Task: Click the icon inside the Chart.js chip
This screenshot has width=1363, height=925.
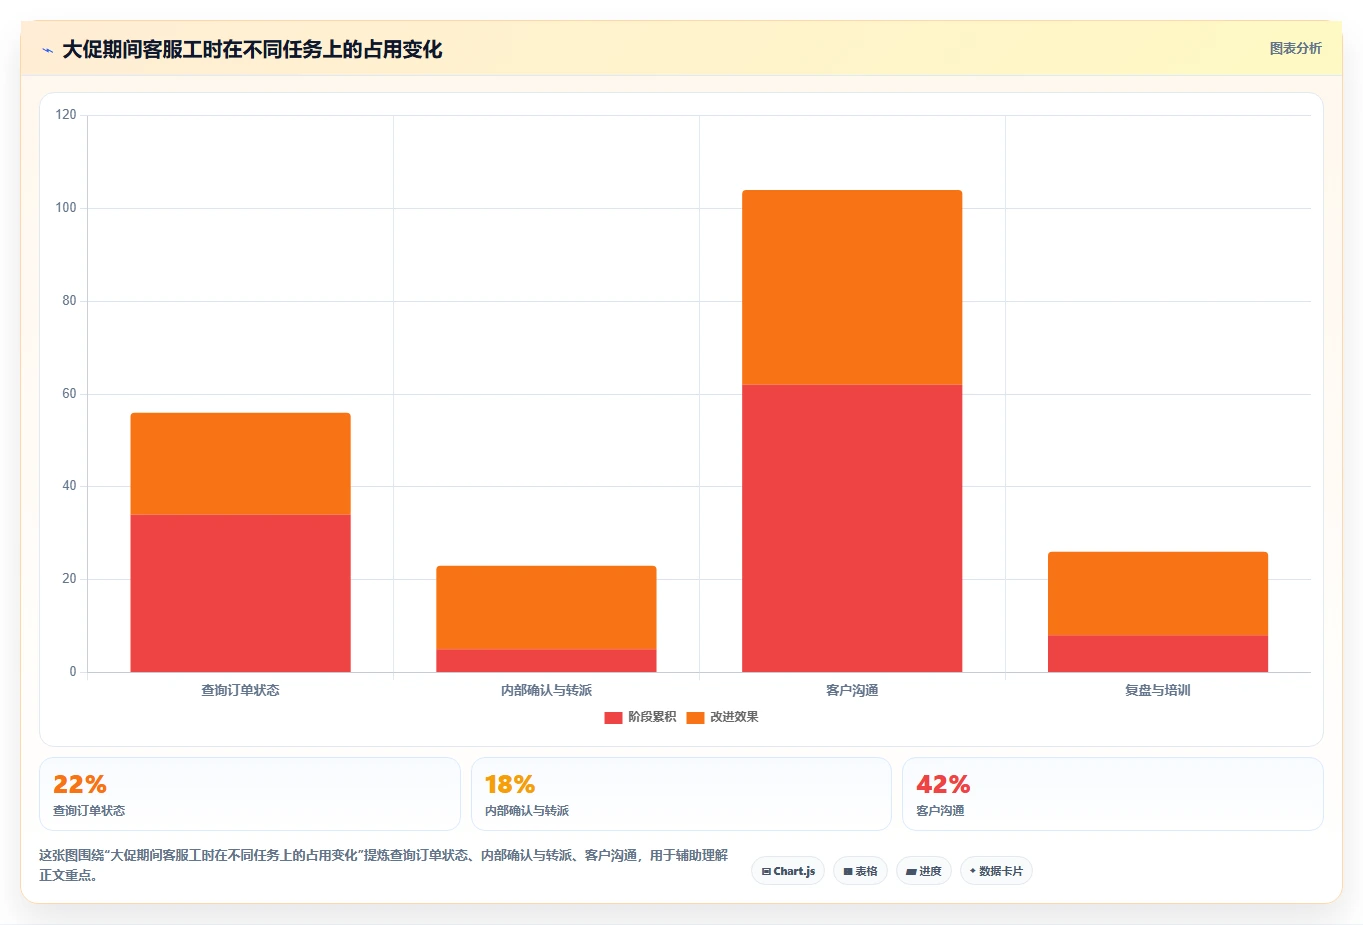Action: (766, 872)
